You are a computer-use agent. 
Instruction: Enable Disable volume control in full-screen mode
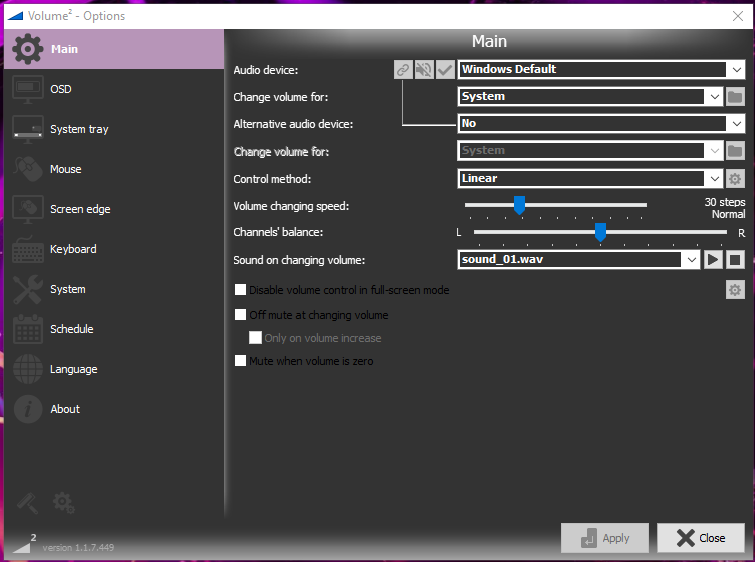point(240,289)
